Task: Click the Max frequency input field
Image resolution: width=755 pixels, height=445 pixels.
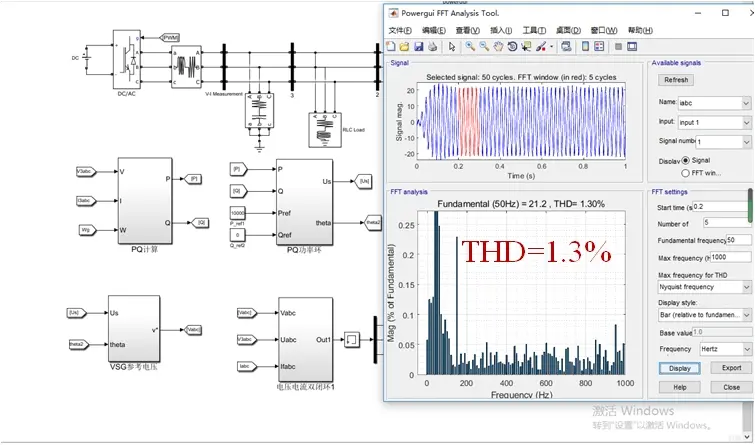Action: [730, 257]
